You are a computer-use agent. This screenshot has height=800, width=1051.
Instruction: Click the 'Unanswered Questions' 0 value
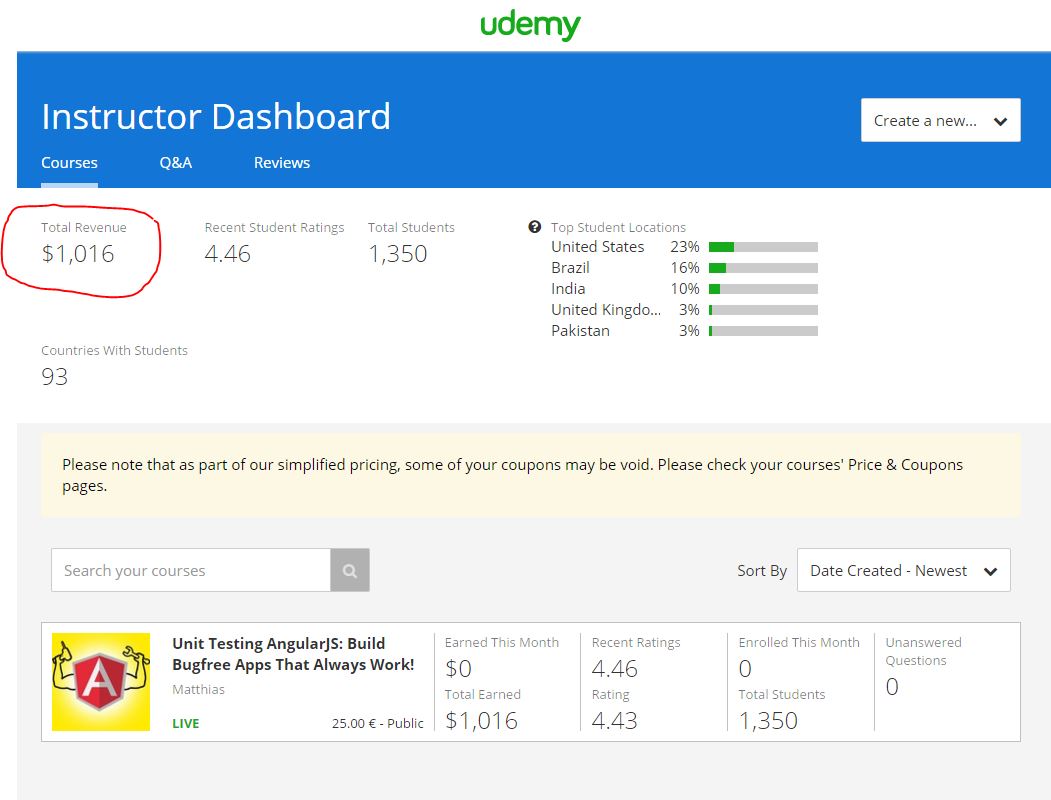click(892, 687)
